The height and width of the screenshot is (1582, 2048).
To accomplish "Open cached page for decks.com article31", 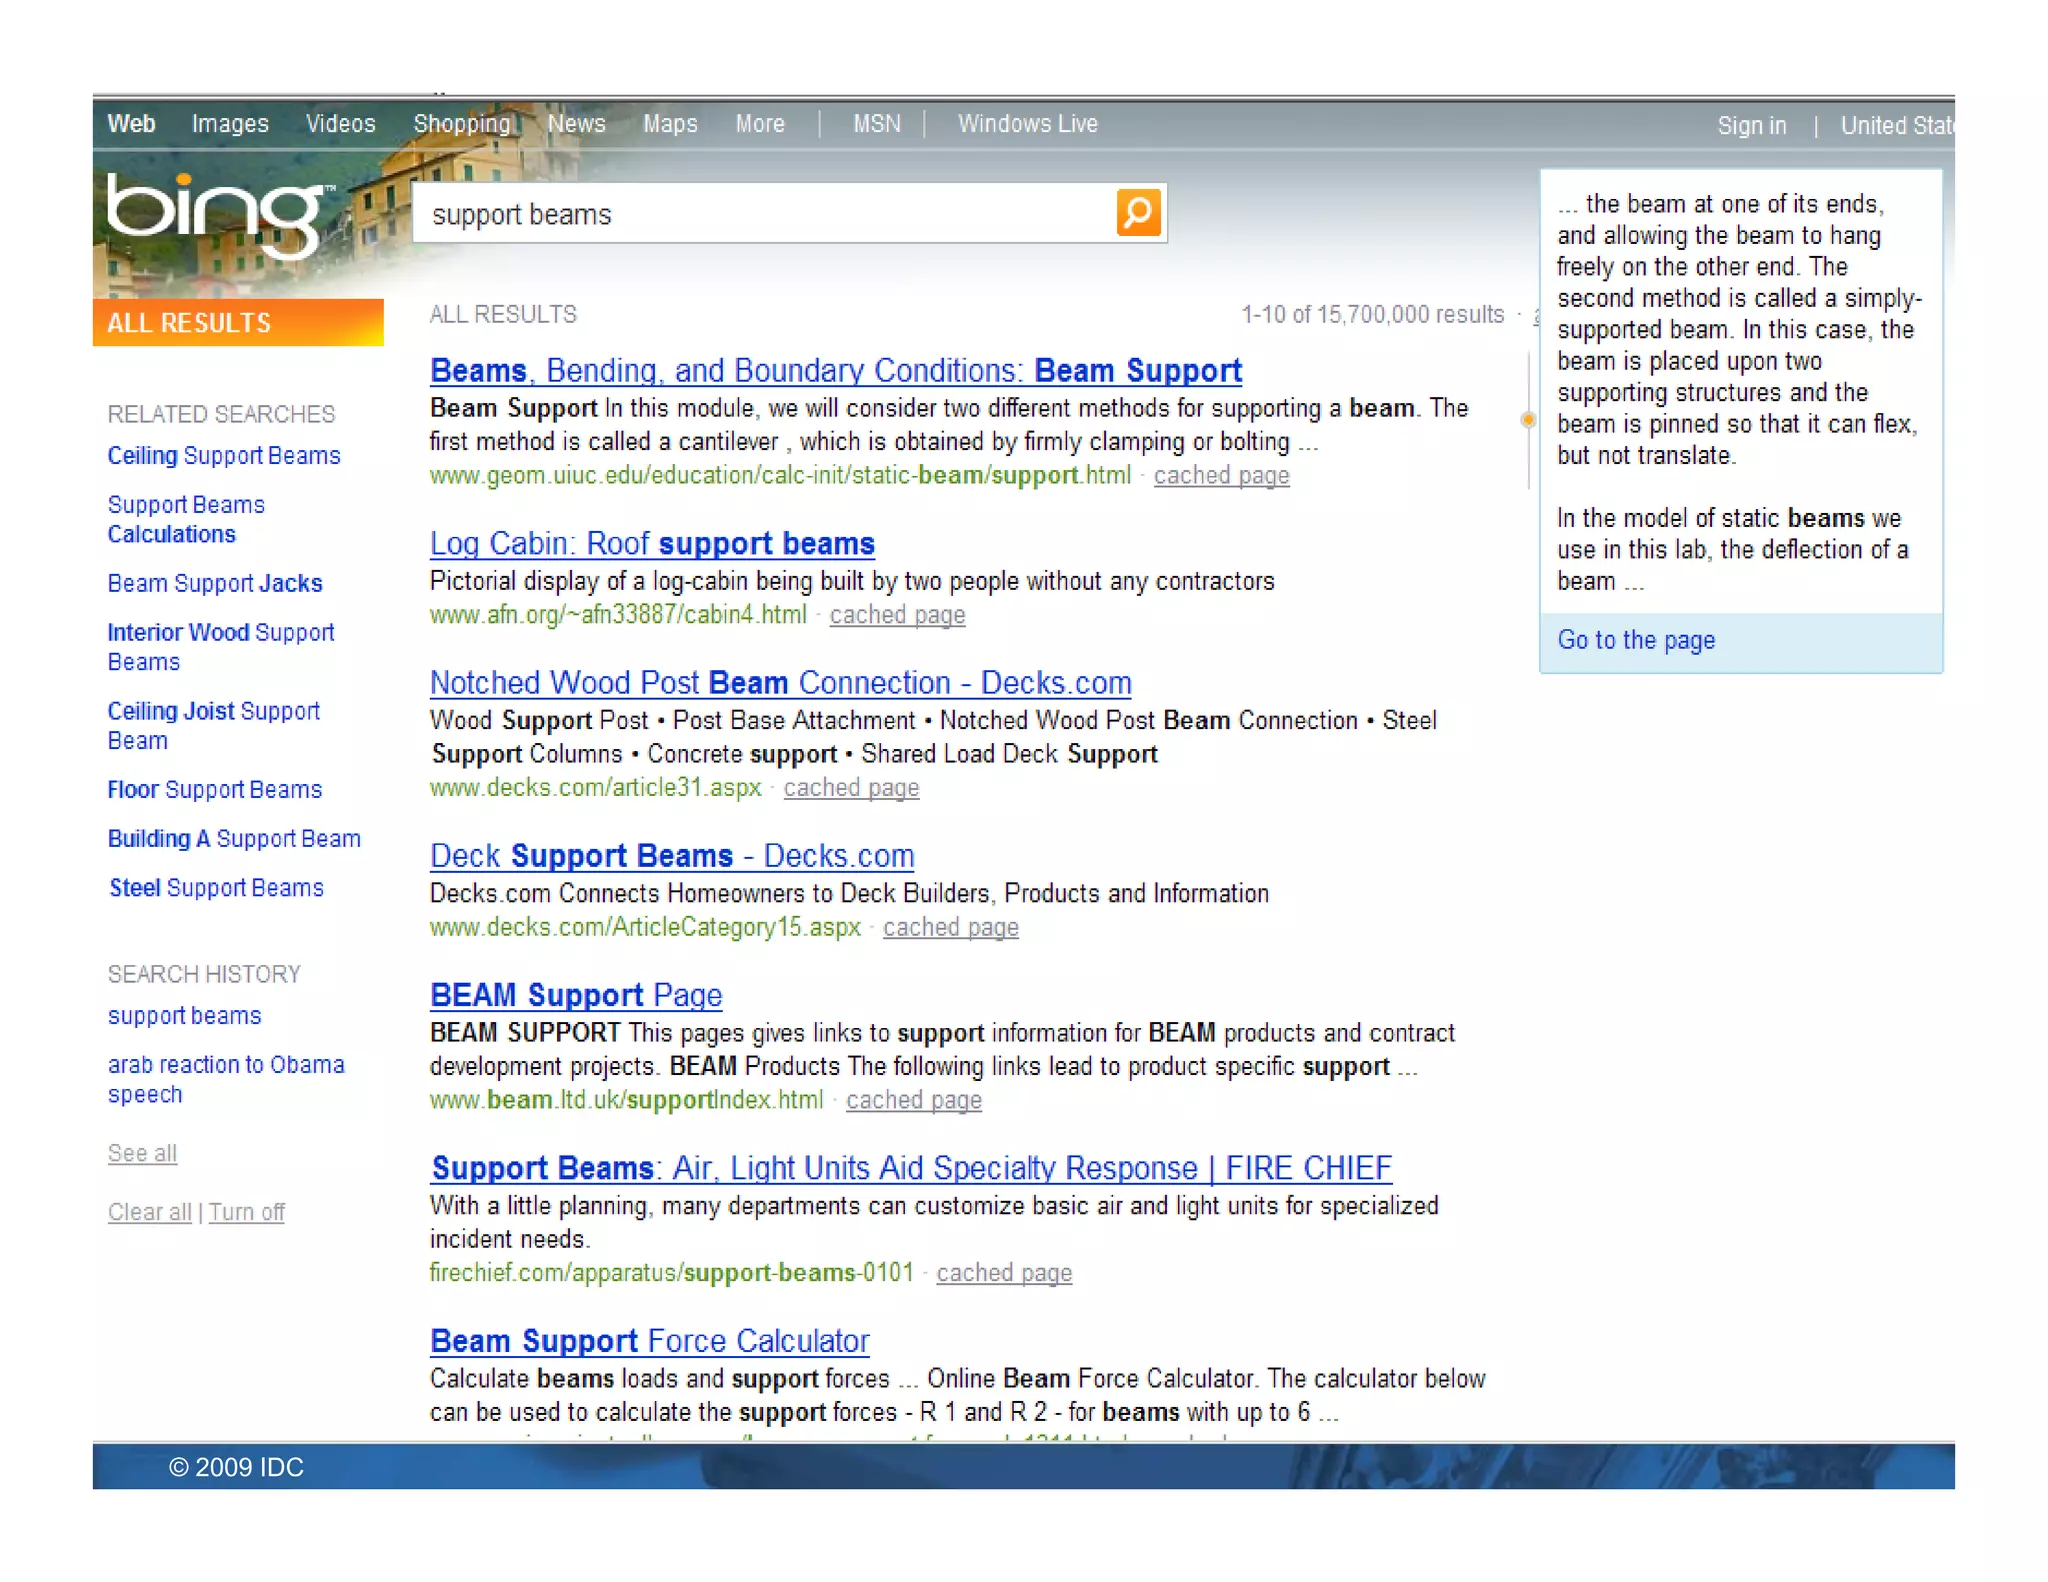I will tap(851, 788).
